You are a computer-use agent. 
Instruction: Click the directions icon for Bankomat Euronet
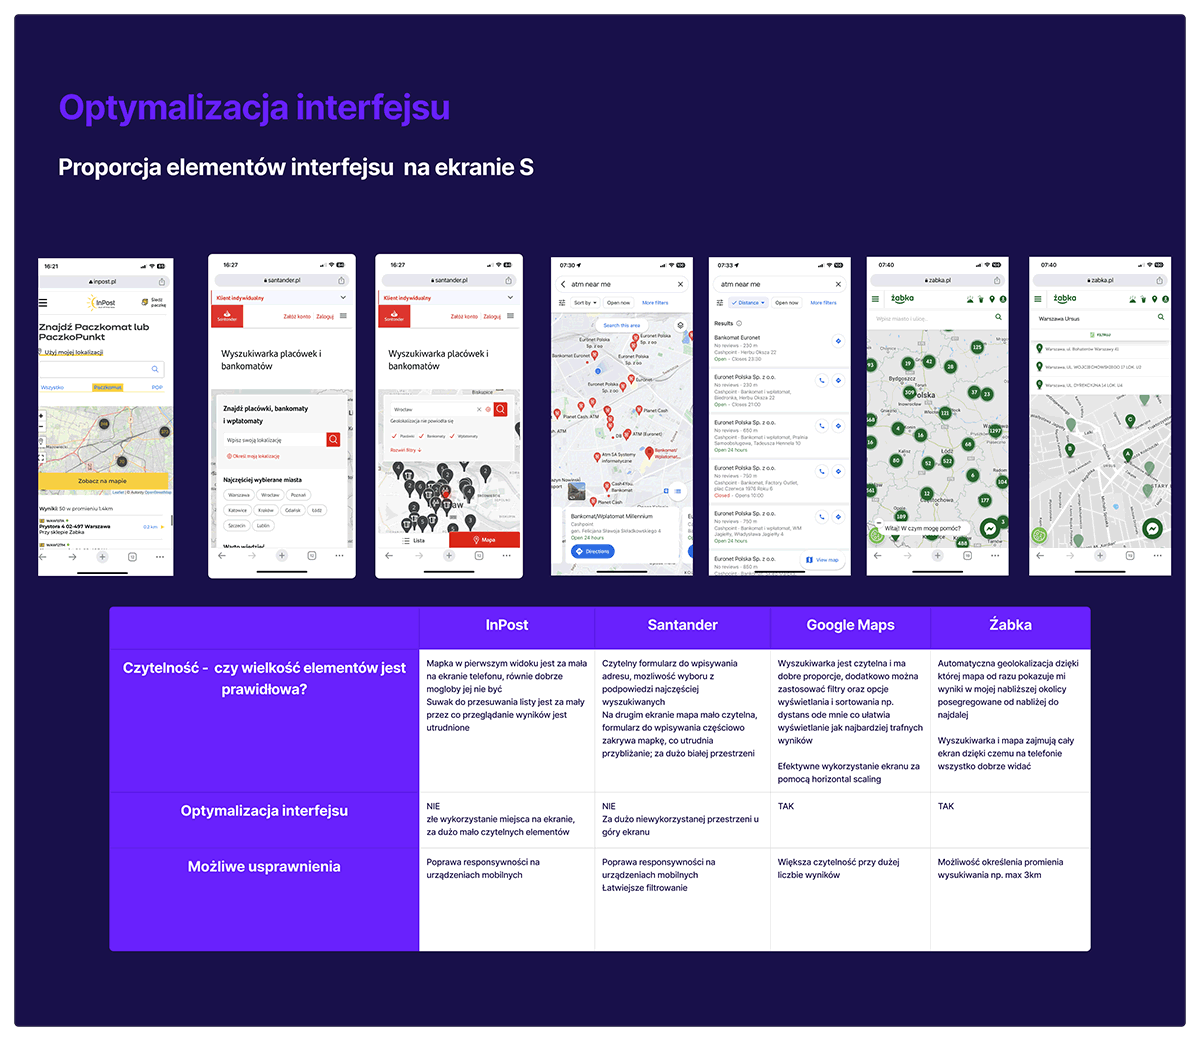pos(838,341)
